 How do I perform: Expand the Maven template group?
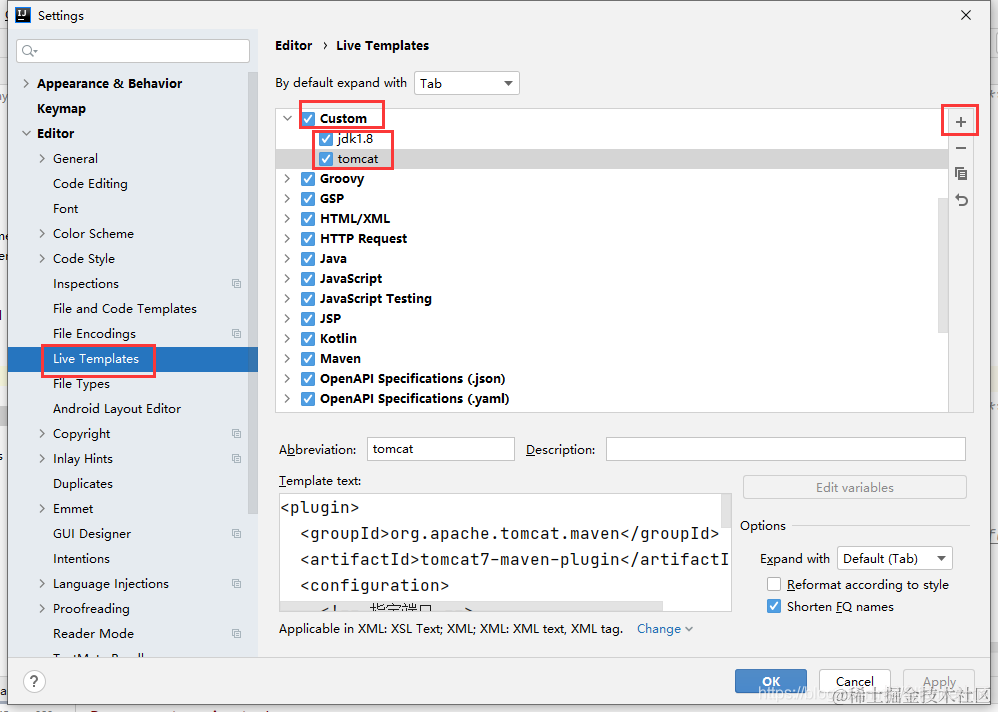287,358
